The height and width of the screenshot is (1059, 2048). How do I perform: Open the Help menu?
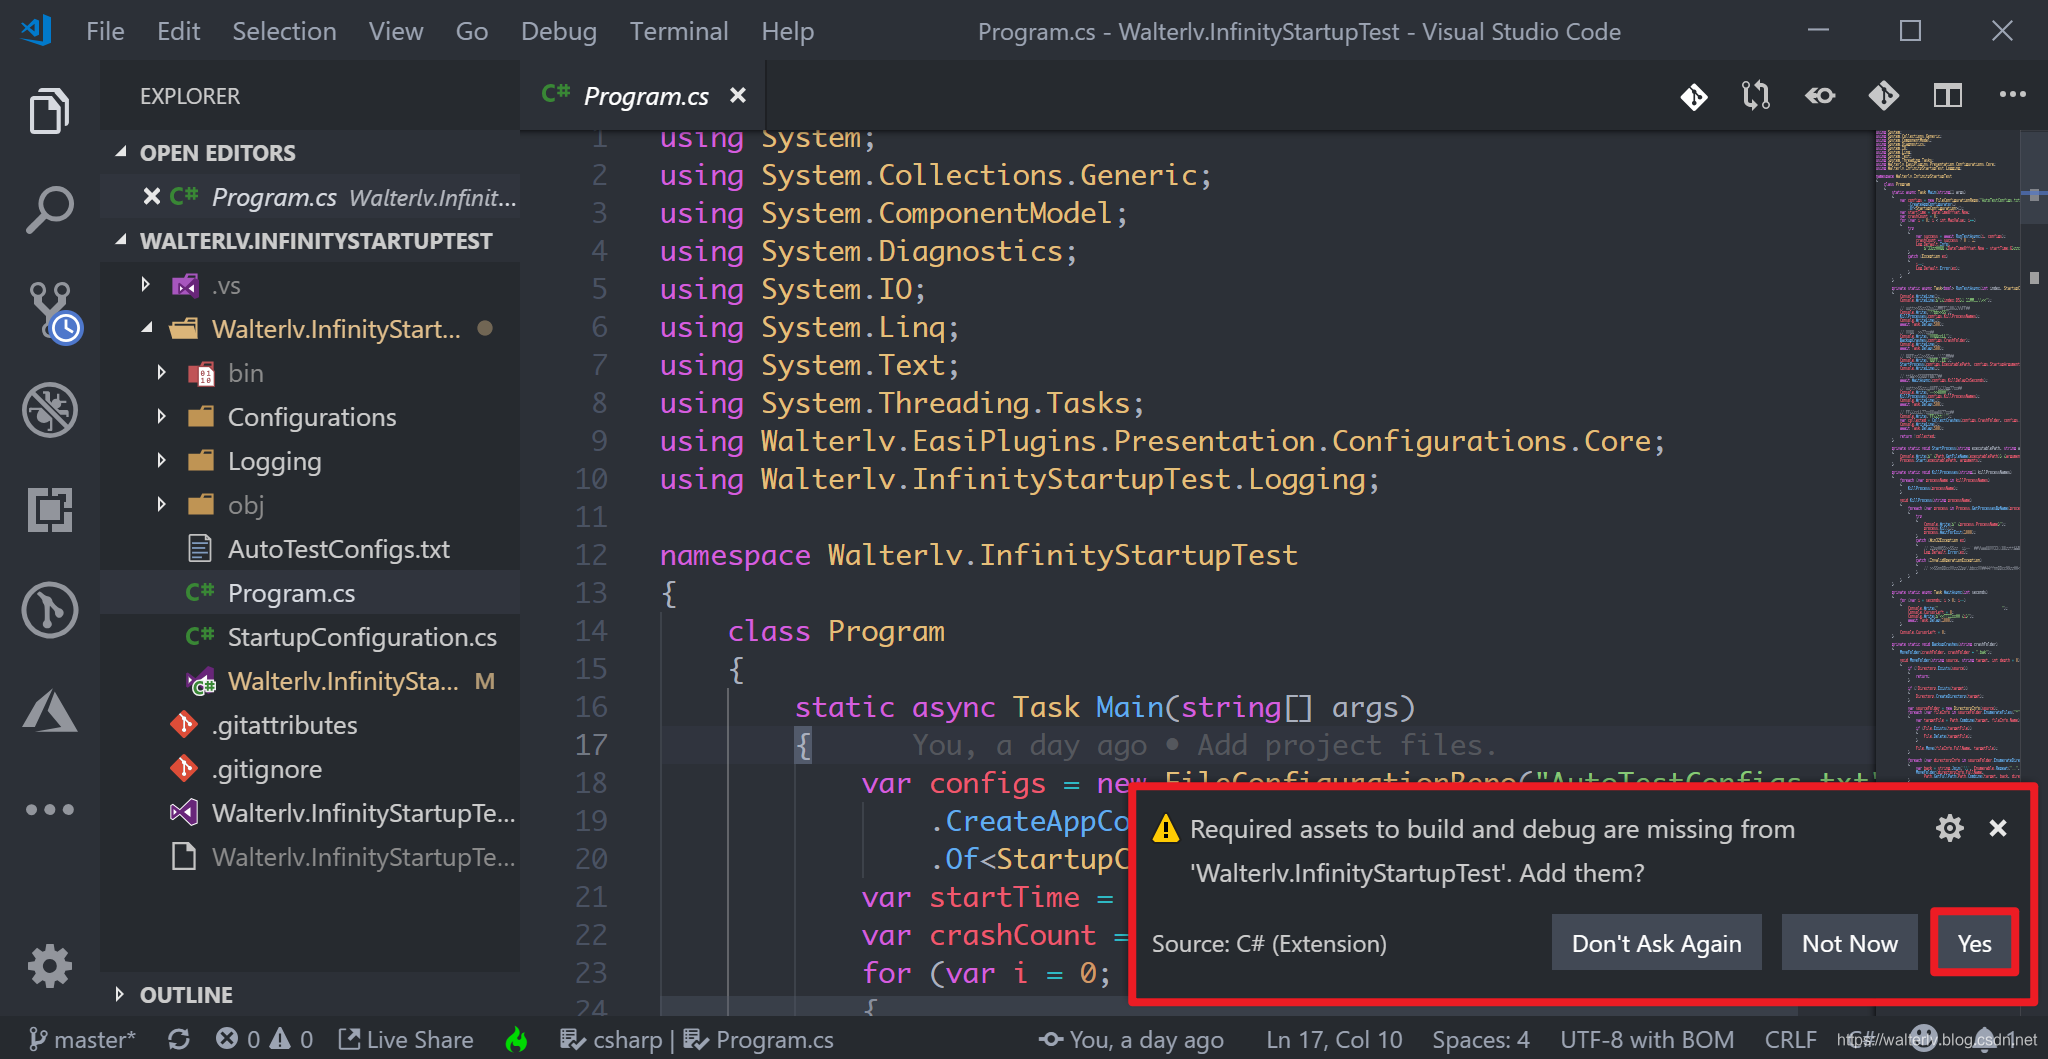click(787, 31)
